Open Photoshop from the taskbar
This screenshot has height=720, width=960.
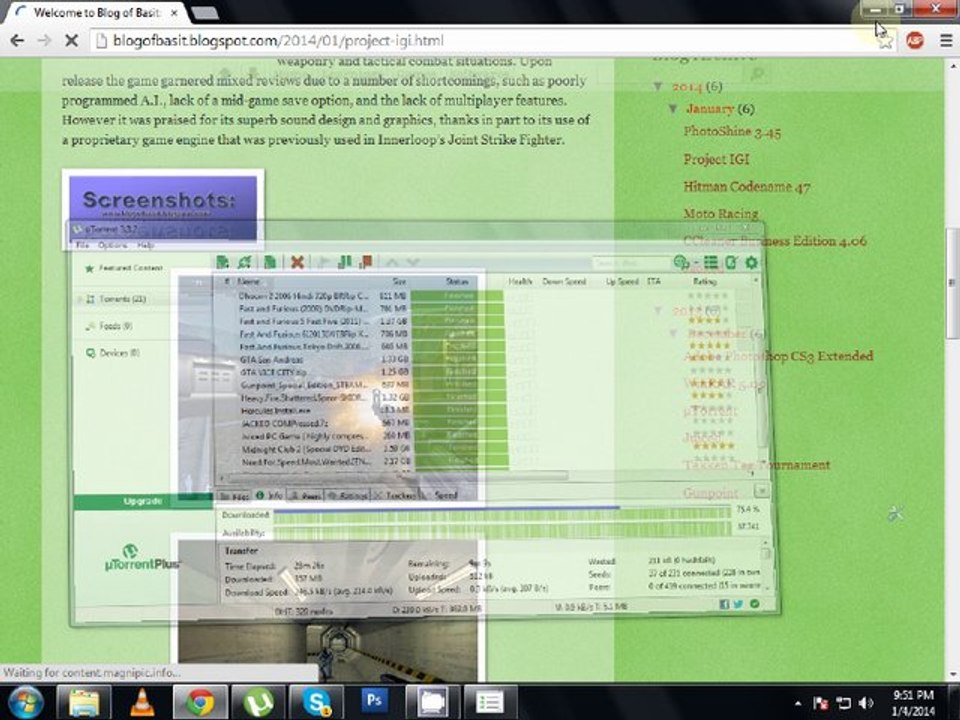[373, 702]
